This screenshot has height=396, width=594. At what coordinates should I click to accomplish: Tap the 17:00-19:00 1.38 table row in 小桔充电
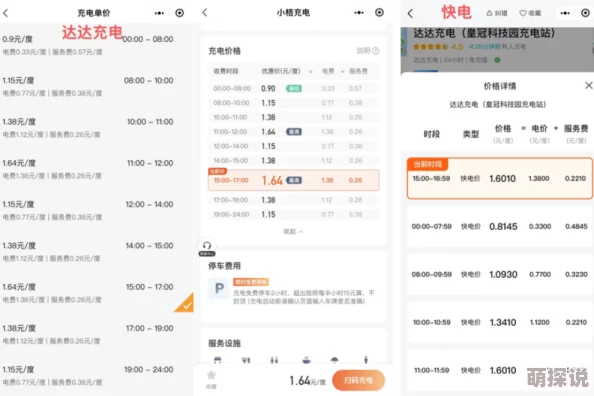point(294,200)
